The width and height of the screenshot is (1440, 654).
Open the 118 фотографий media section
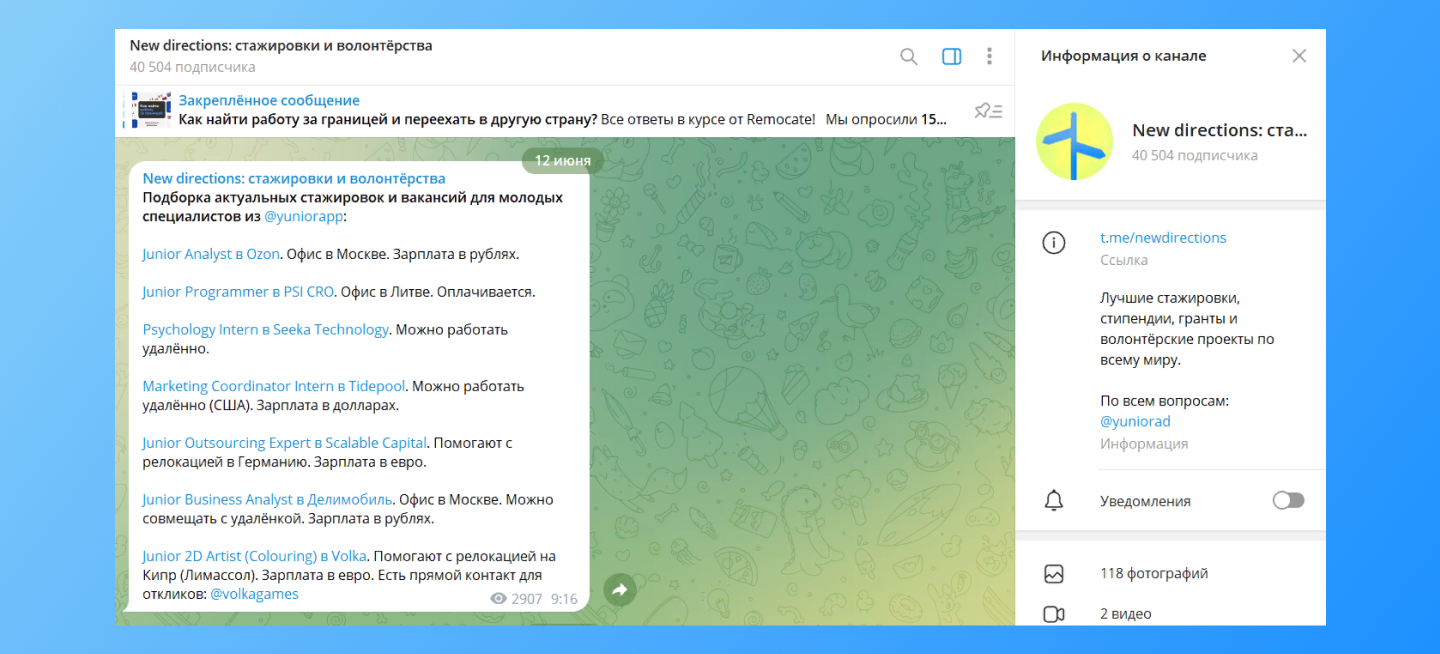click(x=1154, y=573)
